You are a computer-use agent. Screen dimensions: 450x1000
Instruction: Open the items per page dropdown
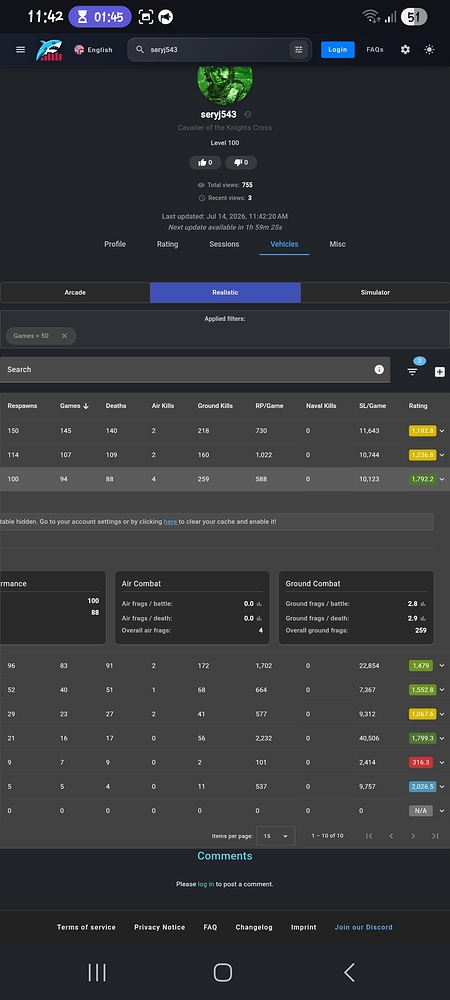pyautogui.click(x=277, y=835)
